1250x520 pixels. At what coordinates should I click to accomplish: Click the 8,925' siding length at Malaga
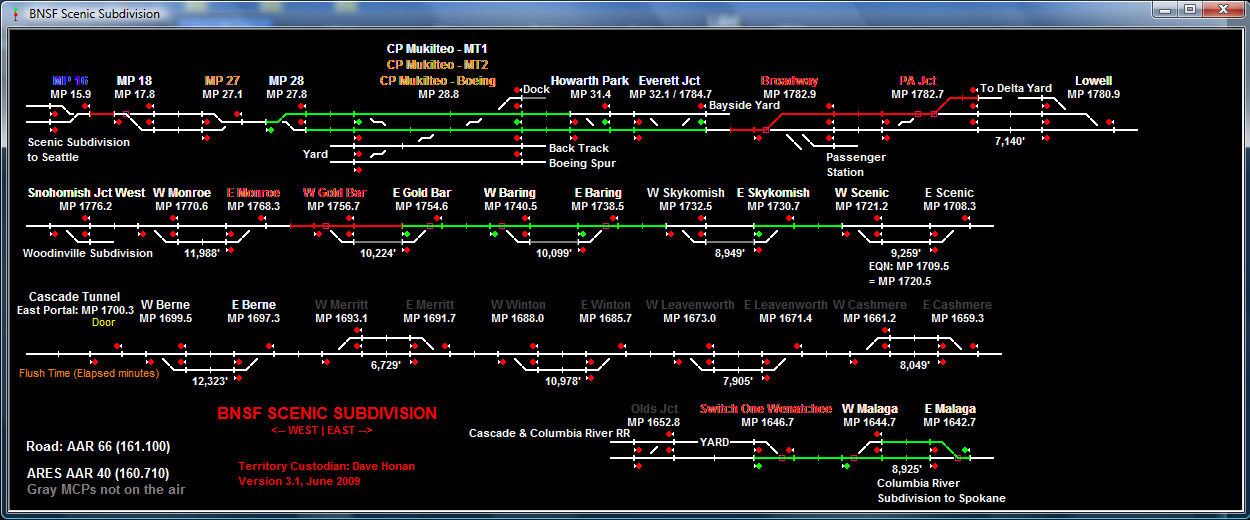pyautogui.click(x=909, y=468)
